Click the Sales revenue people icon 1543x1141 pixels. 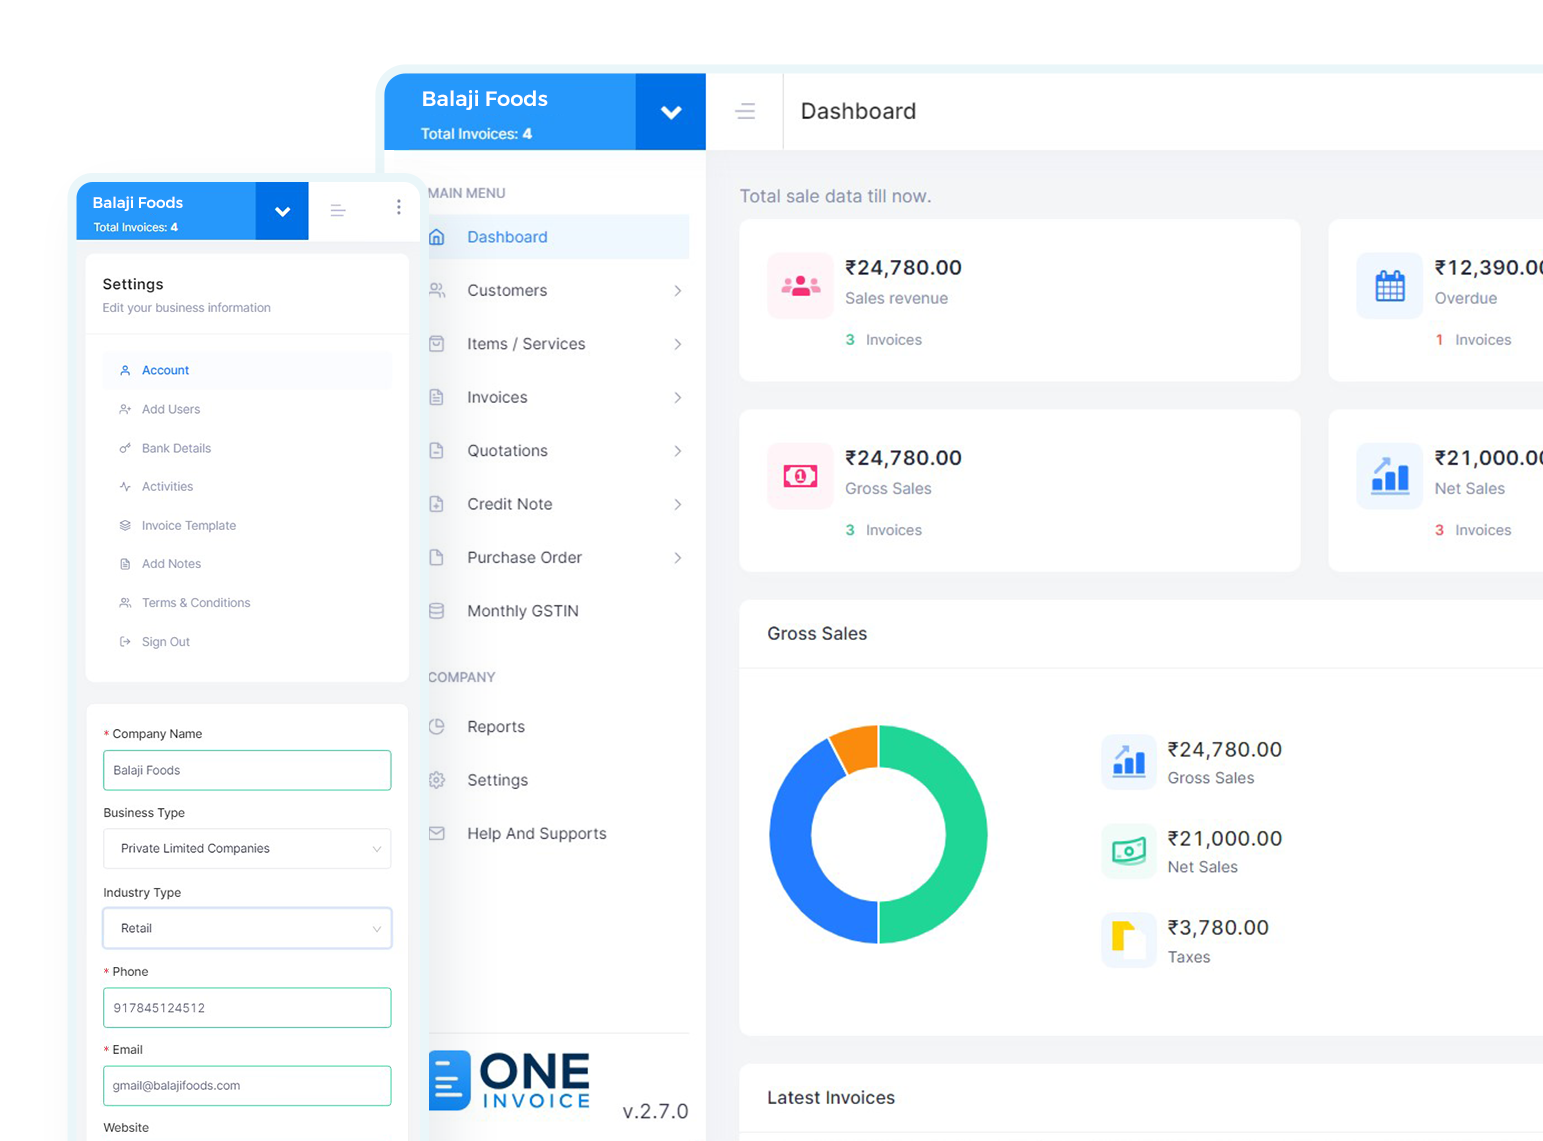tap(800, 286)
